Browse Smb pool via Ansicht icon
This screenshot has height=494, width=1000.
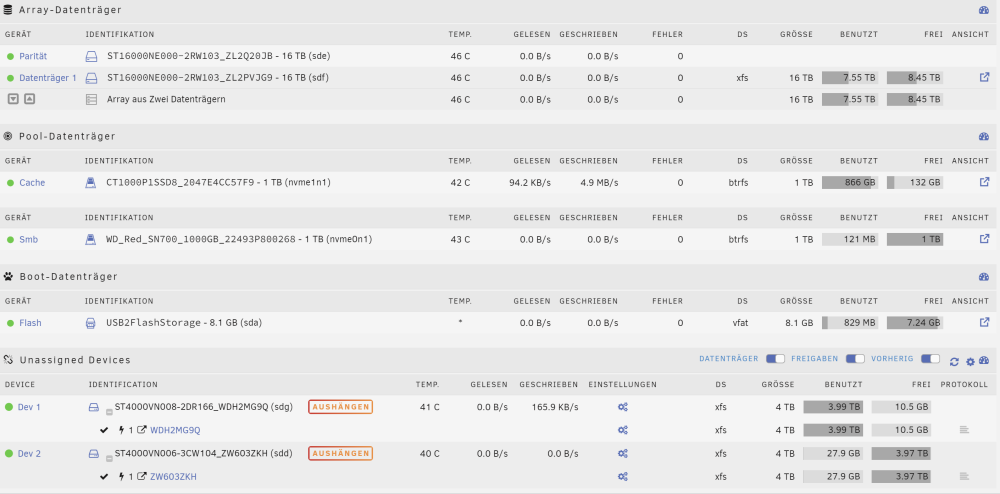pyautogui.click(x=984, y=239)
